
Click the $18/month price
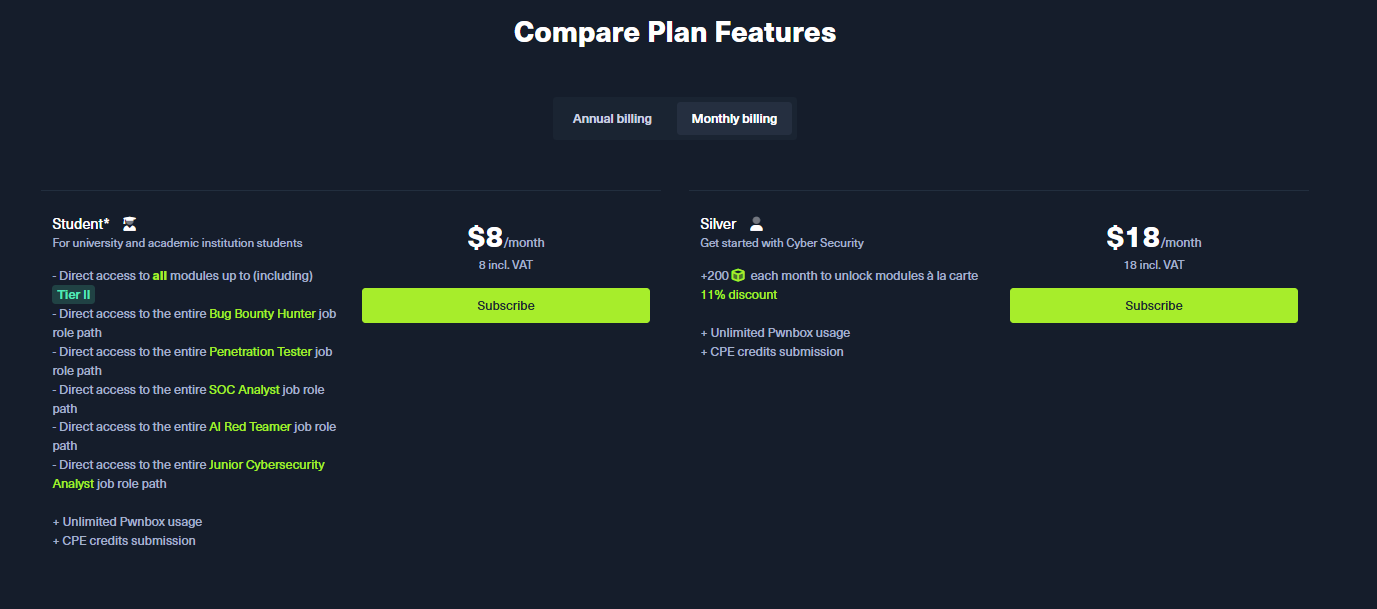tap(1153, 239)
